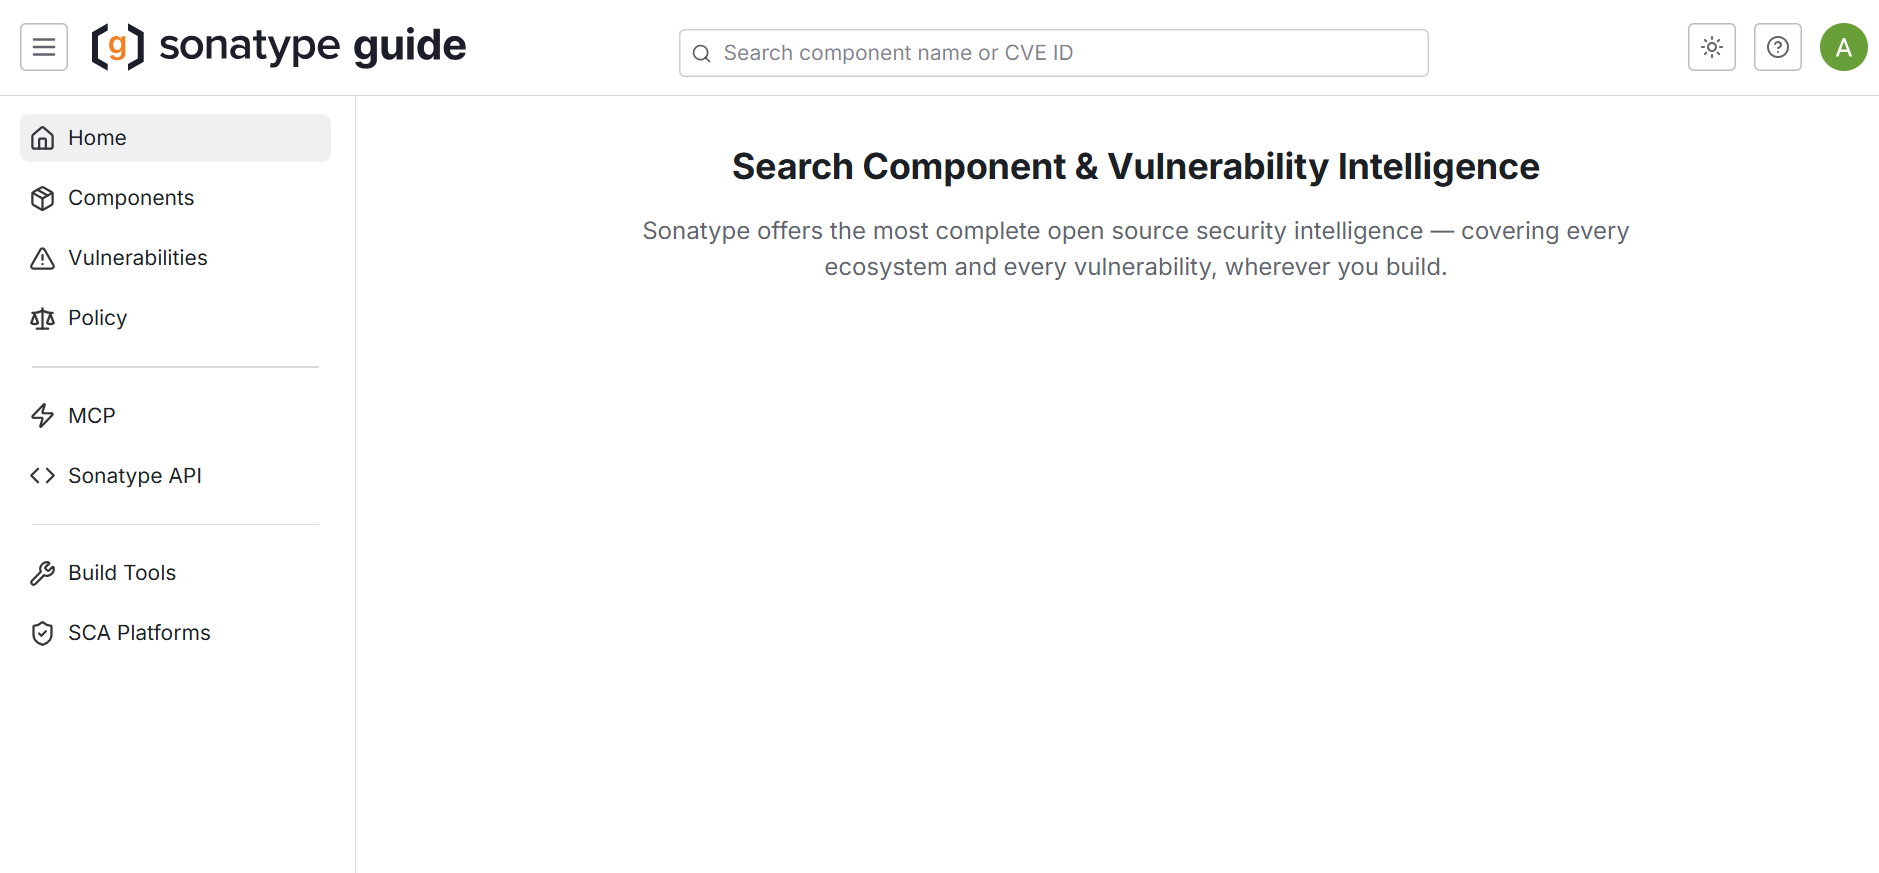Screen dimensions: 1879x873
Task: Click the MCP lightning bolt icon
Action: click(42, 416)
